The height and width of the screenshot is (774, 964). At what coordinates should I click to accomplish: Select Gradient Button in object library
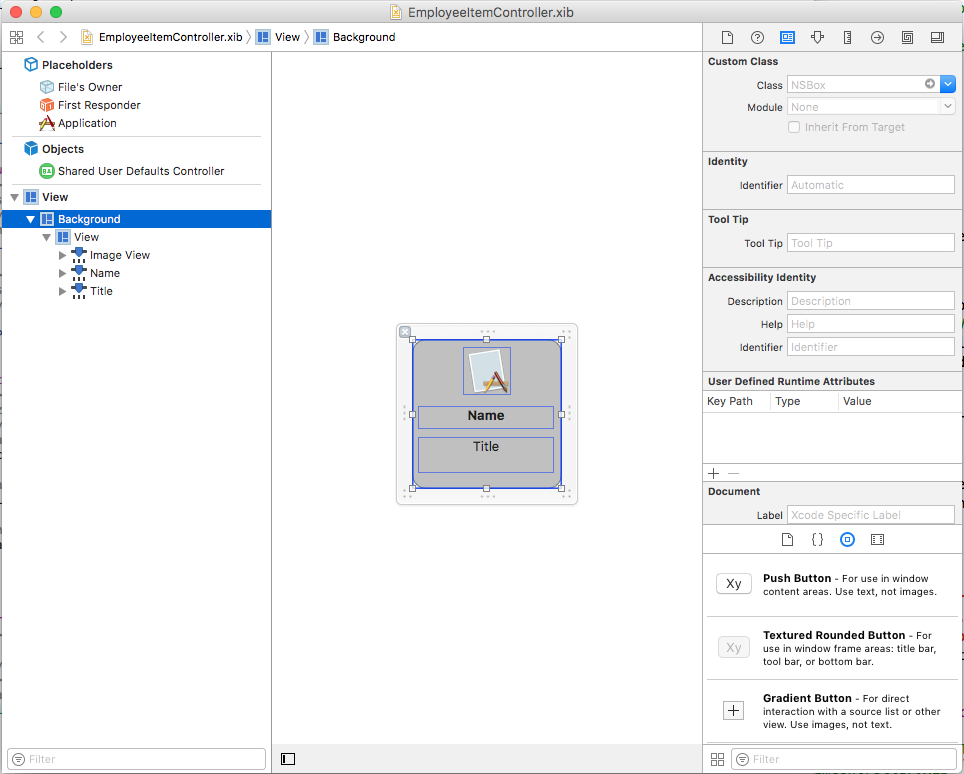tap(833, 711)
